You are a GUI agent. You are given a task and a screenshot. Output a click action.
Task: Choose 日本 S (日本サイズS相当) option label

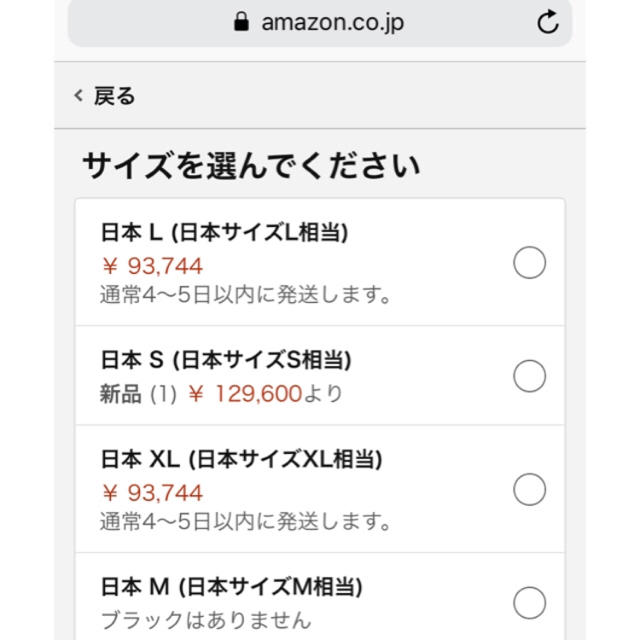pos(226,360)
